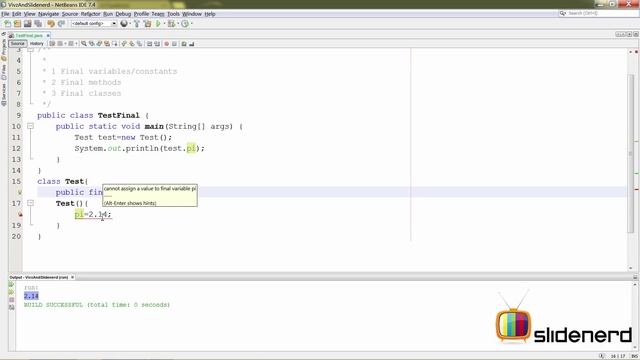Uncomment the selected lines

191,44
